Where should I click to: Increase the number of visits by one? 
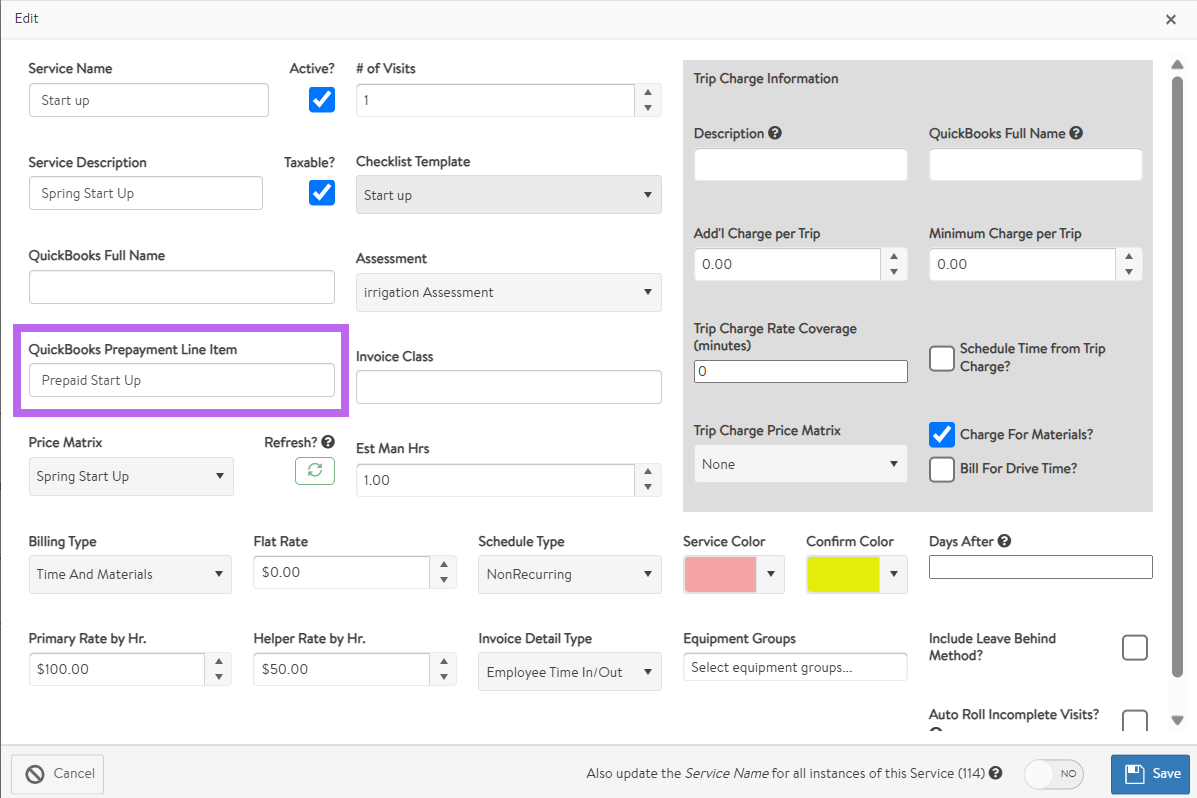648,92
